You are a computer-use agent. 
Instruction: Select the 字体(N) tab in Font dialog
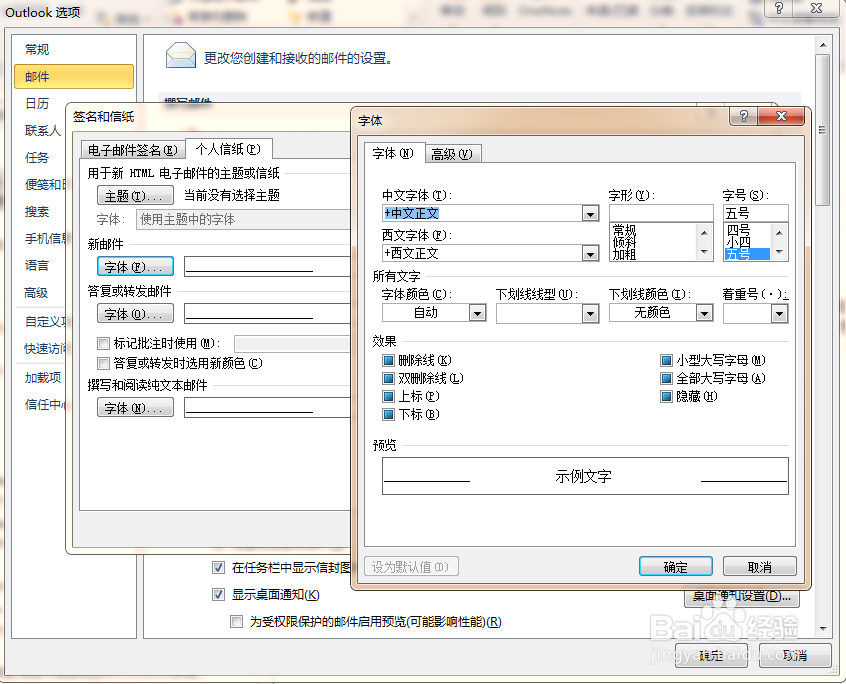coord(393,154)
